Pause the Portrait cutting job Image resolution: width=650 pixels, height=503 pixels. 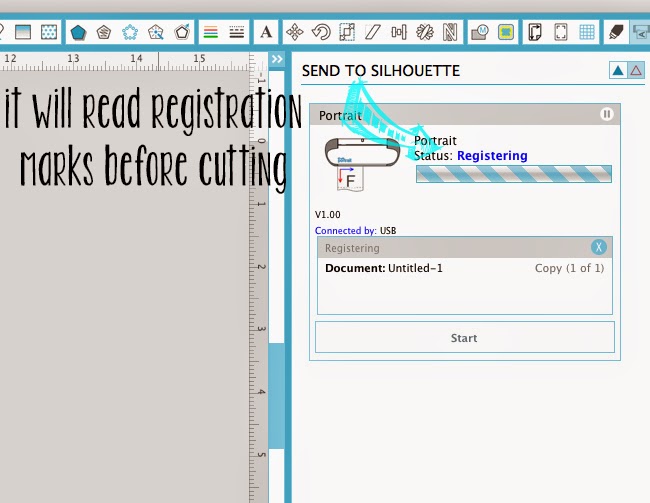606,114
